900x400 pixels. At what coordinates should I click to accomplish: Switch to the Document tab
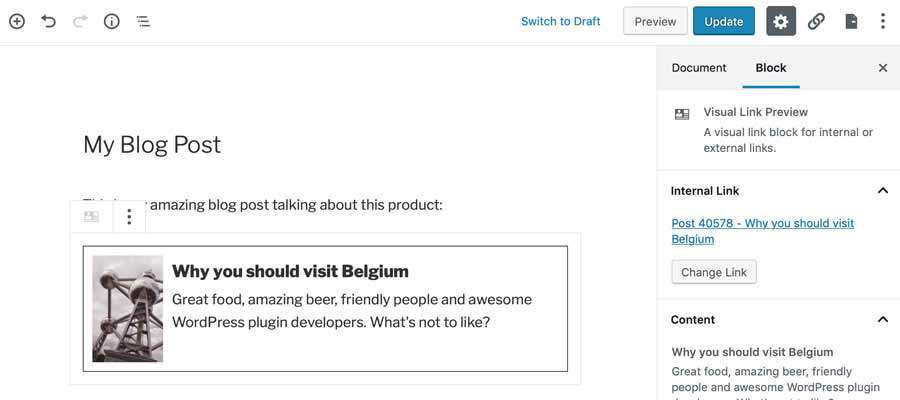click(x=699, y=68)
